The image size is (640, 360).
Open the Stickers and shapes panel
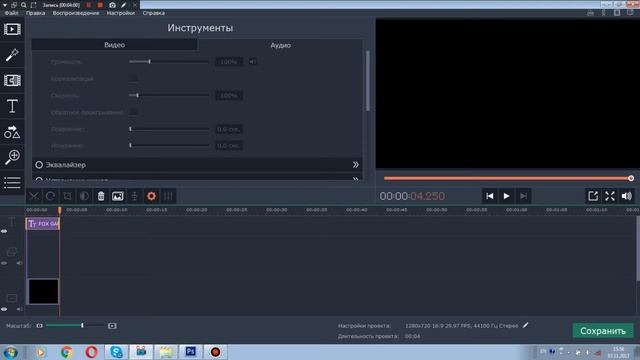pyautogui.click(x=12, y=132)
